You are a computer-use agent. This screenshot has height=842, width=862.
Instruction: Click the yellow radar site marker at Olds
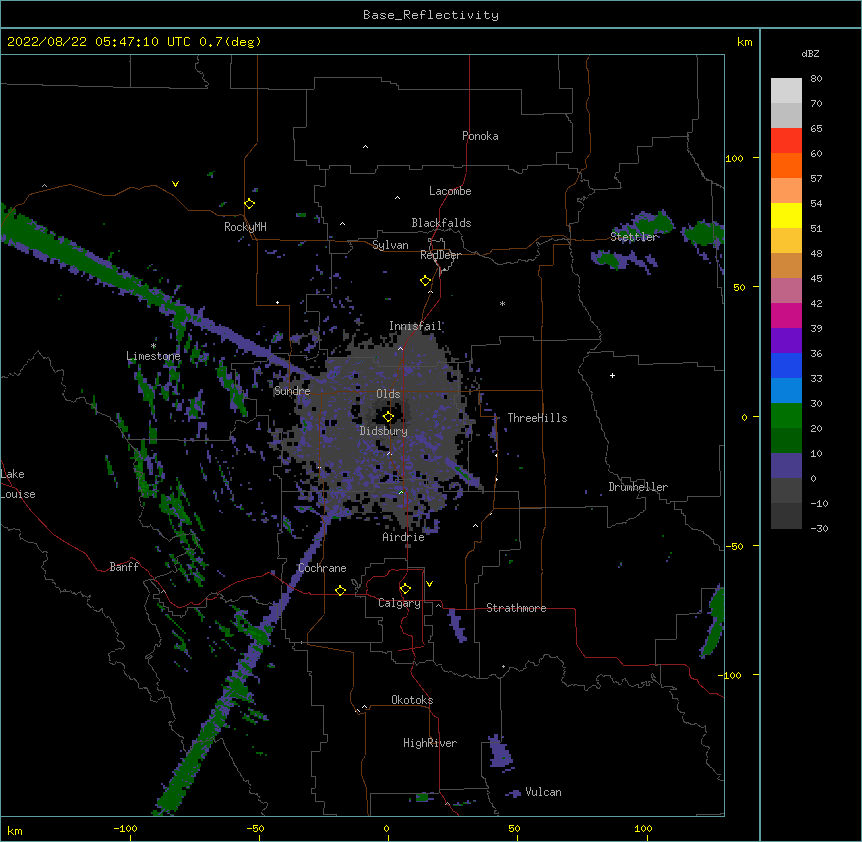(x=388, y=417)
